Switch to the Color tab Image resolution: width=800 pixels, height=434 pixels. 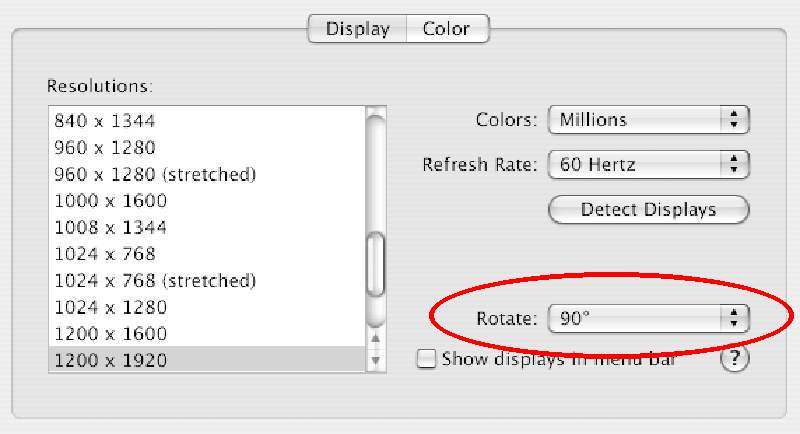click(x=447, y=29)
